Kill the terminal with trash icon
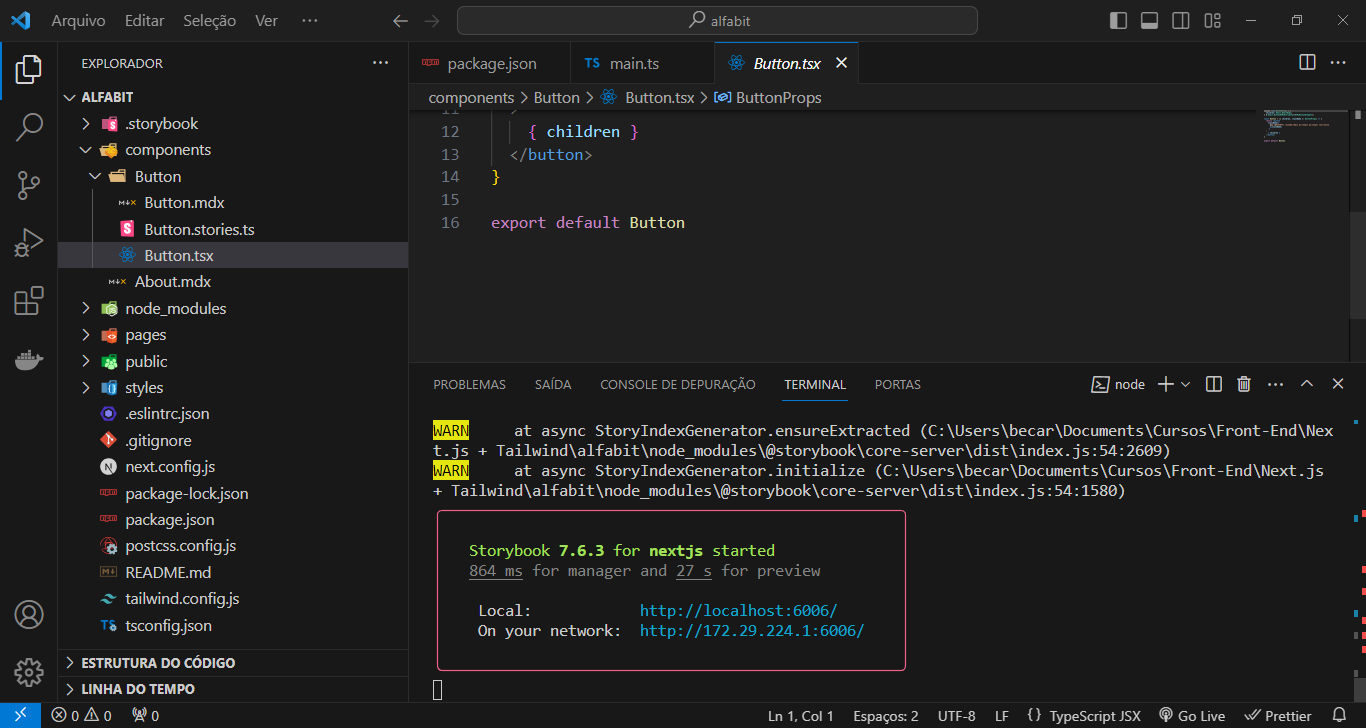 point(1244,384)
